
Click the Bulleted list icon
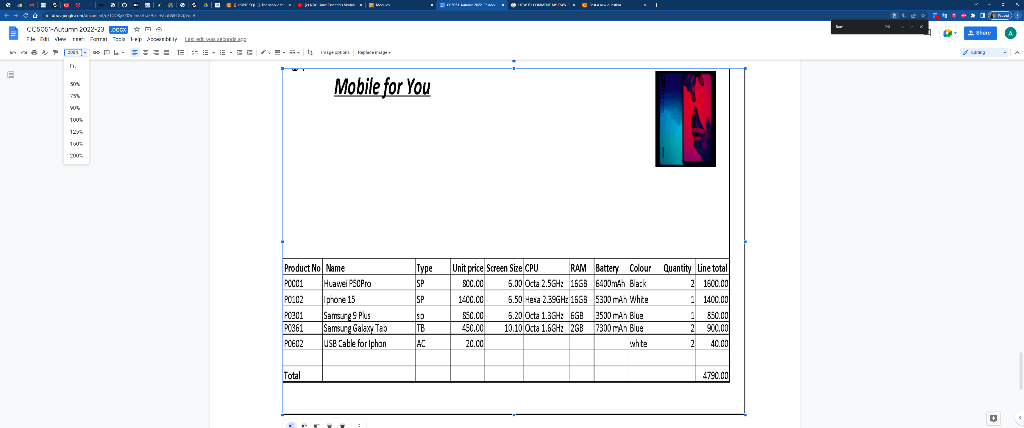coord(206,52)
